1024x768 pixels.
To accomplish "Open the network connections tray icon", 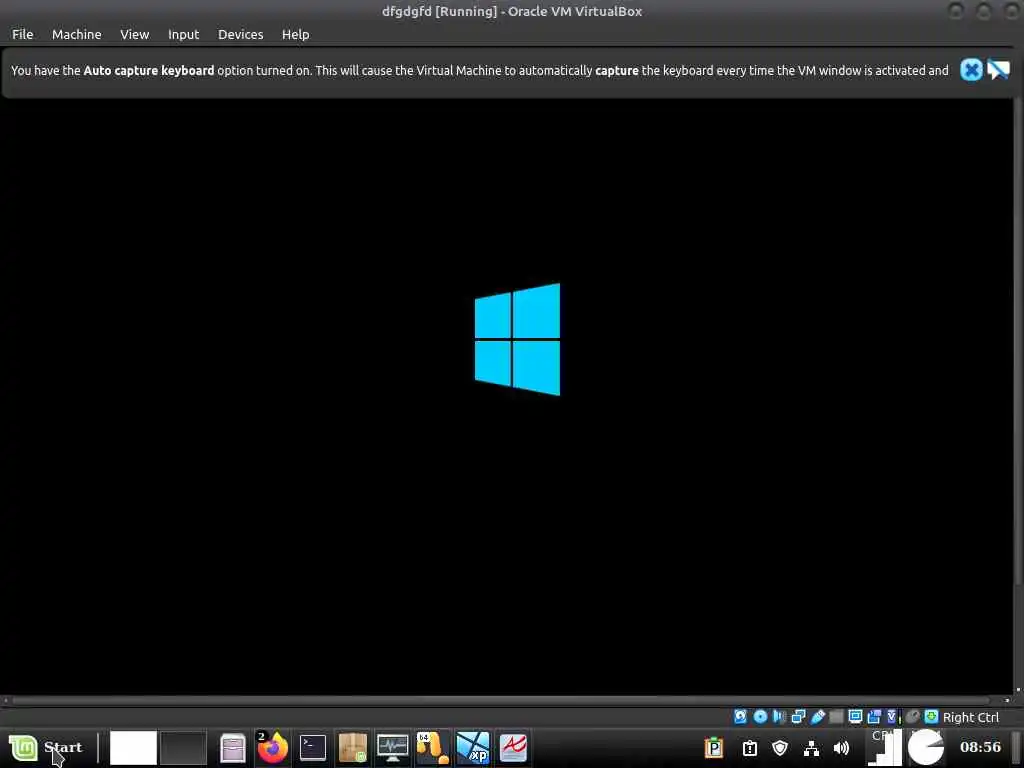I will tap(811, 748).
